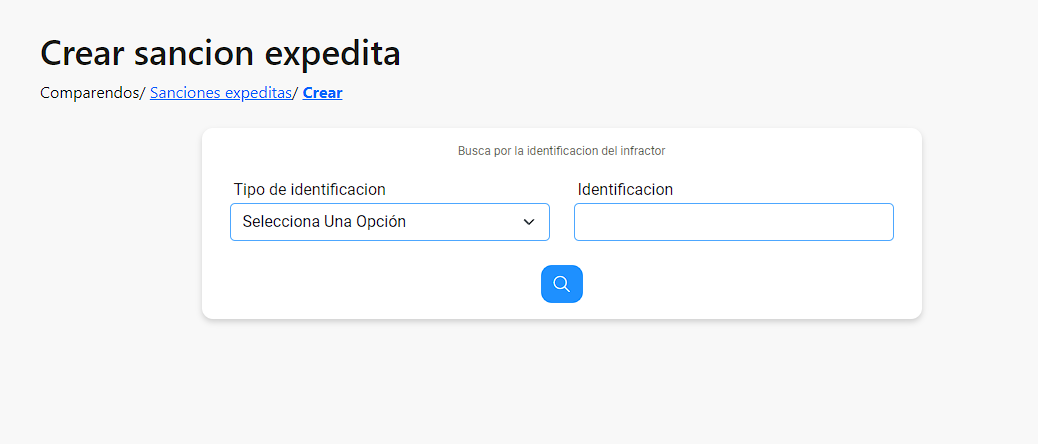Click the Tipo de identificacion label
Viewport: 1038px width, 444px height.
[310, 189]
